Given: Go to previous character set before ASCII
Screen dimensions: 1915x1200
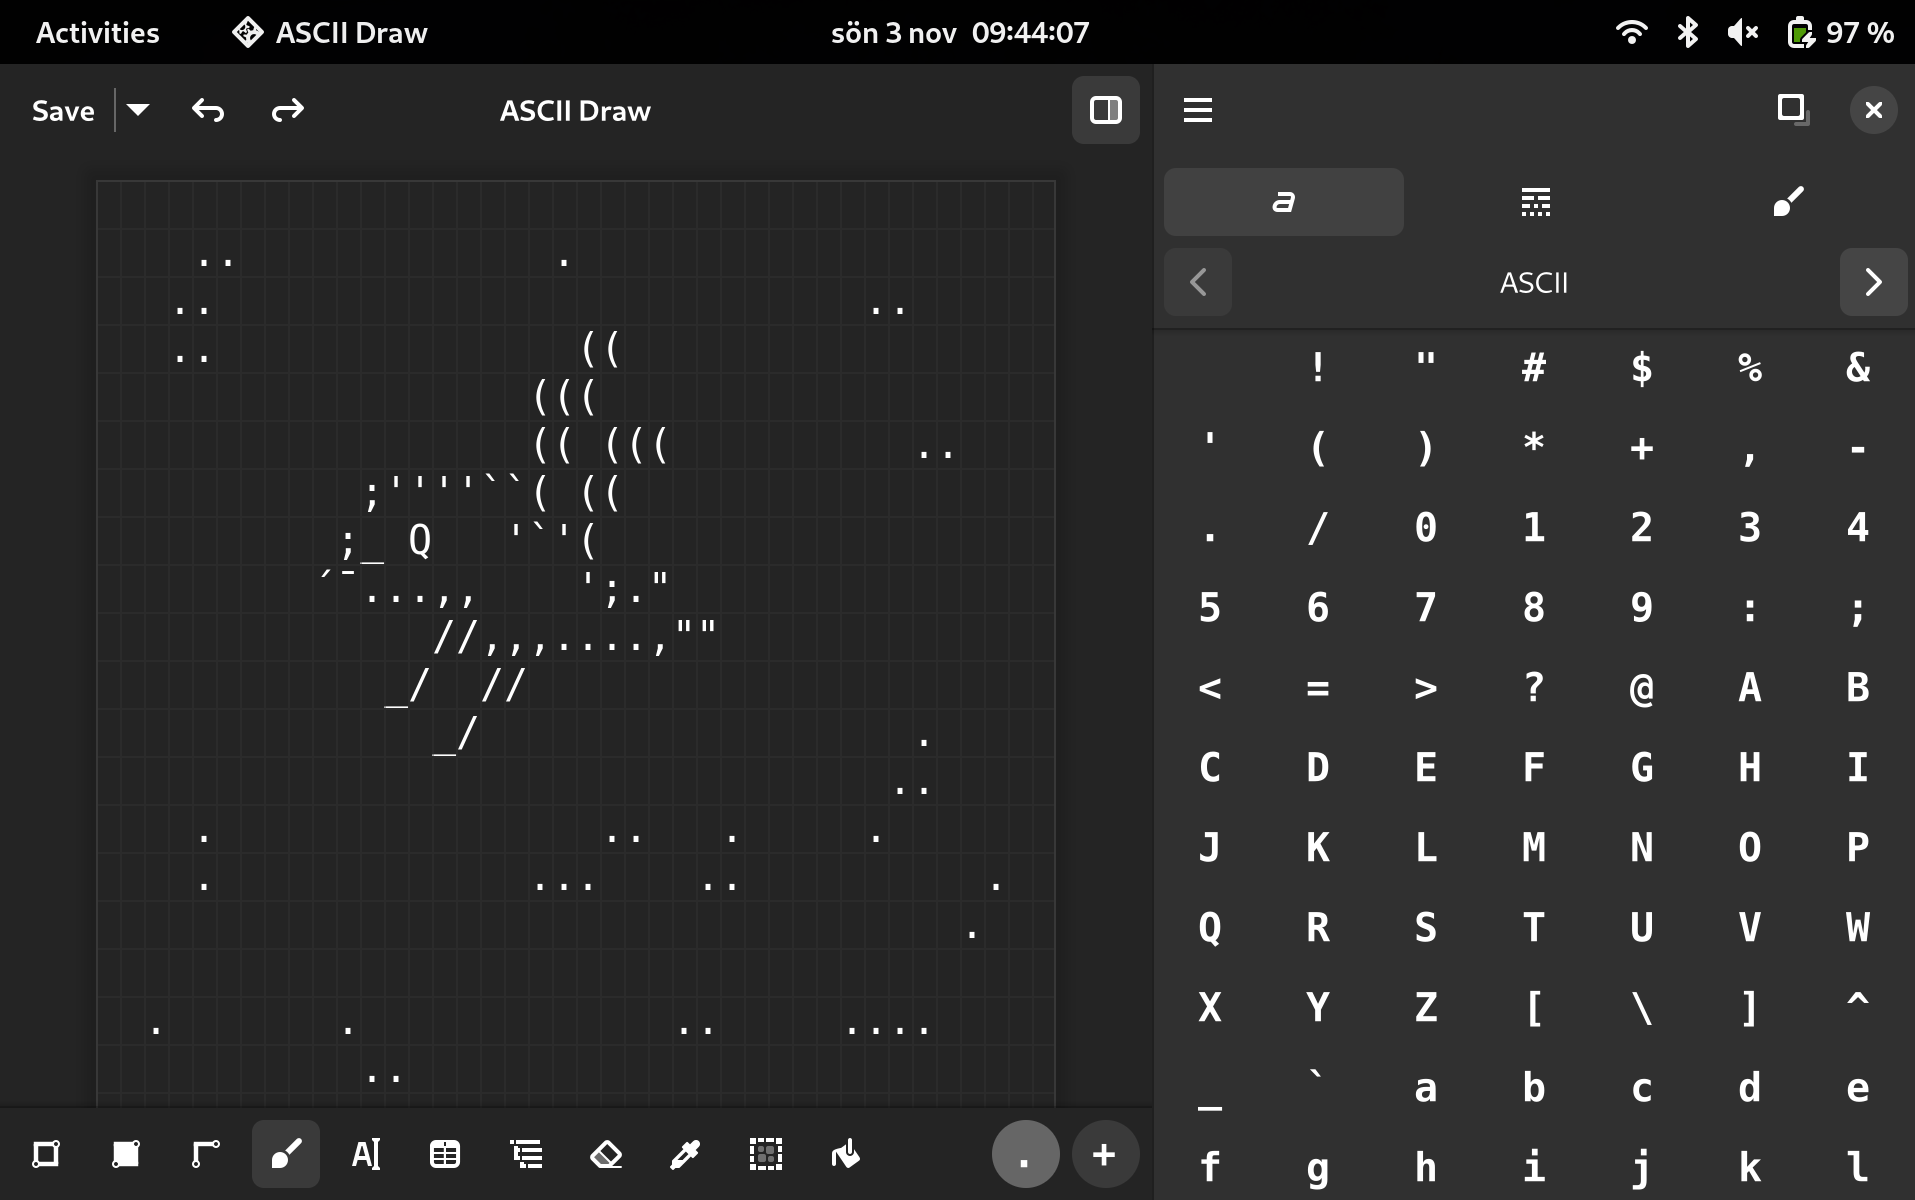Looking at the screenshot, I should 1198,282.
